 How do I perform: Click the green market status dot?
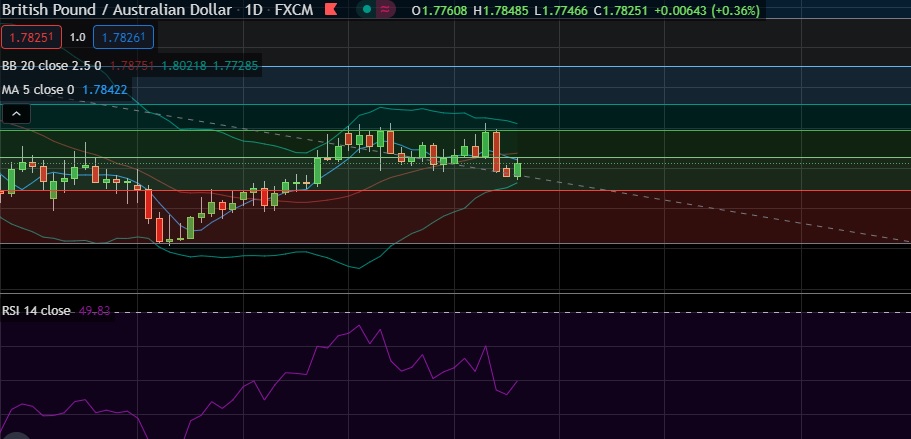[367, 10]
